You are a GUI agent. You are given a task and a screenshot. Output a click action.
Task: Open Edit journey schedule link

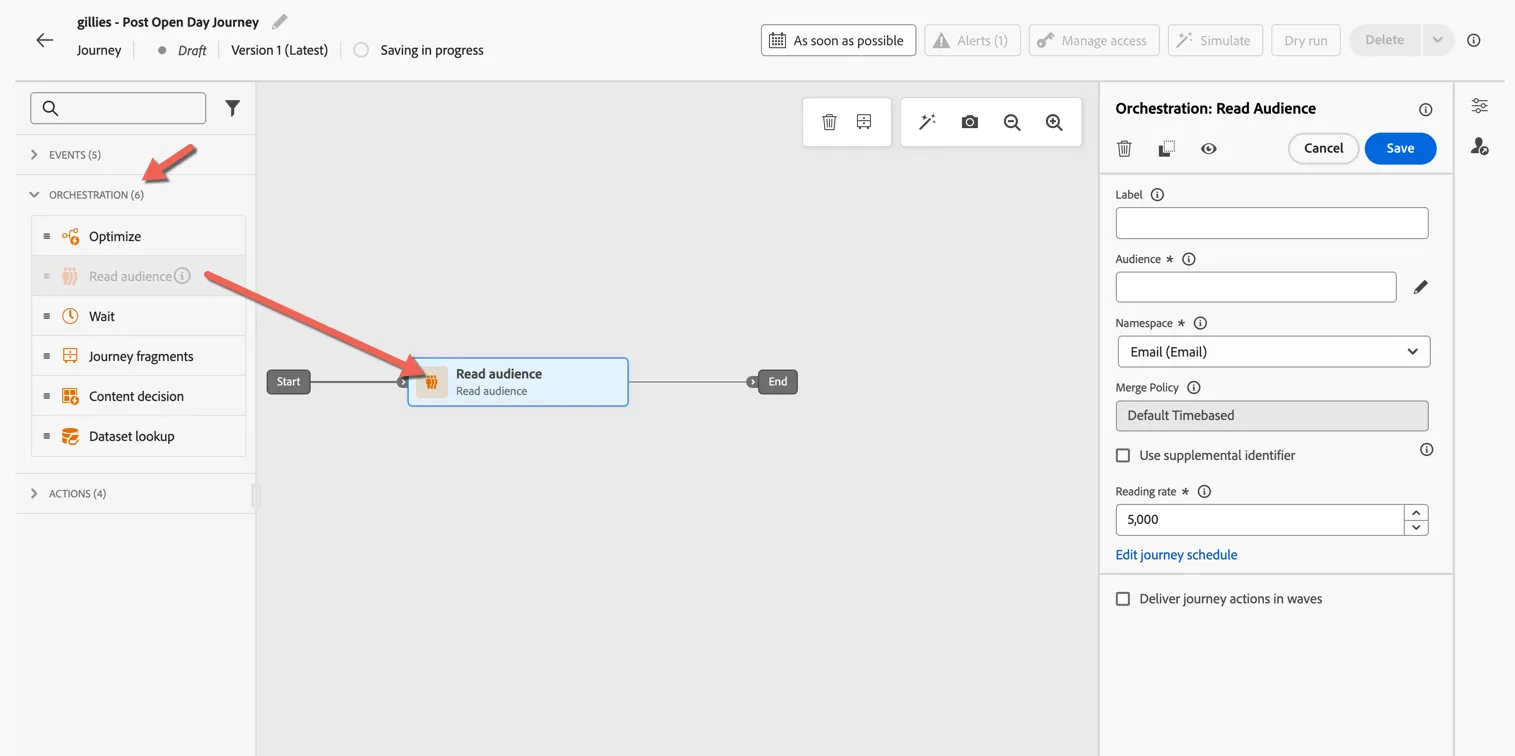pyautogui.click(x=1176, y=555)
